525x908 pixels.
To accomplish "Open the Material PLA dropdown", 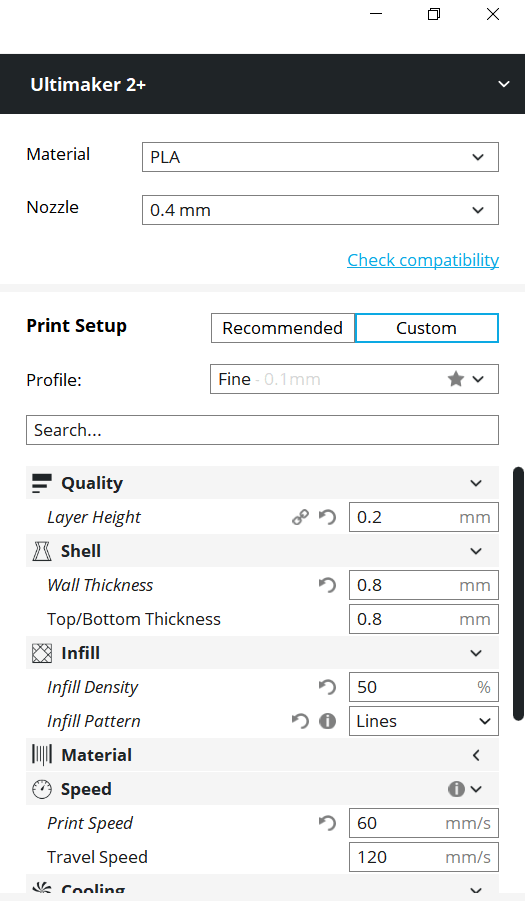I will [x=320, y=157].
